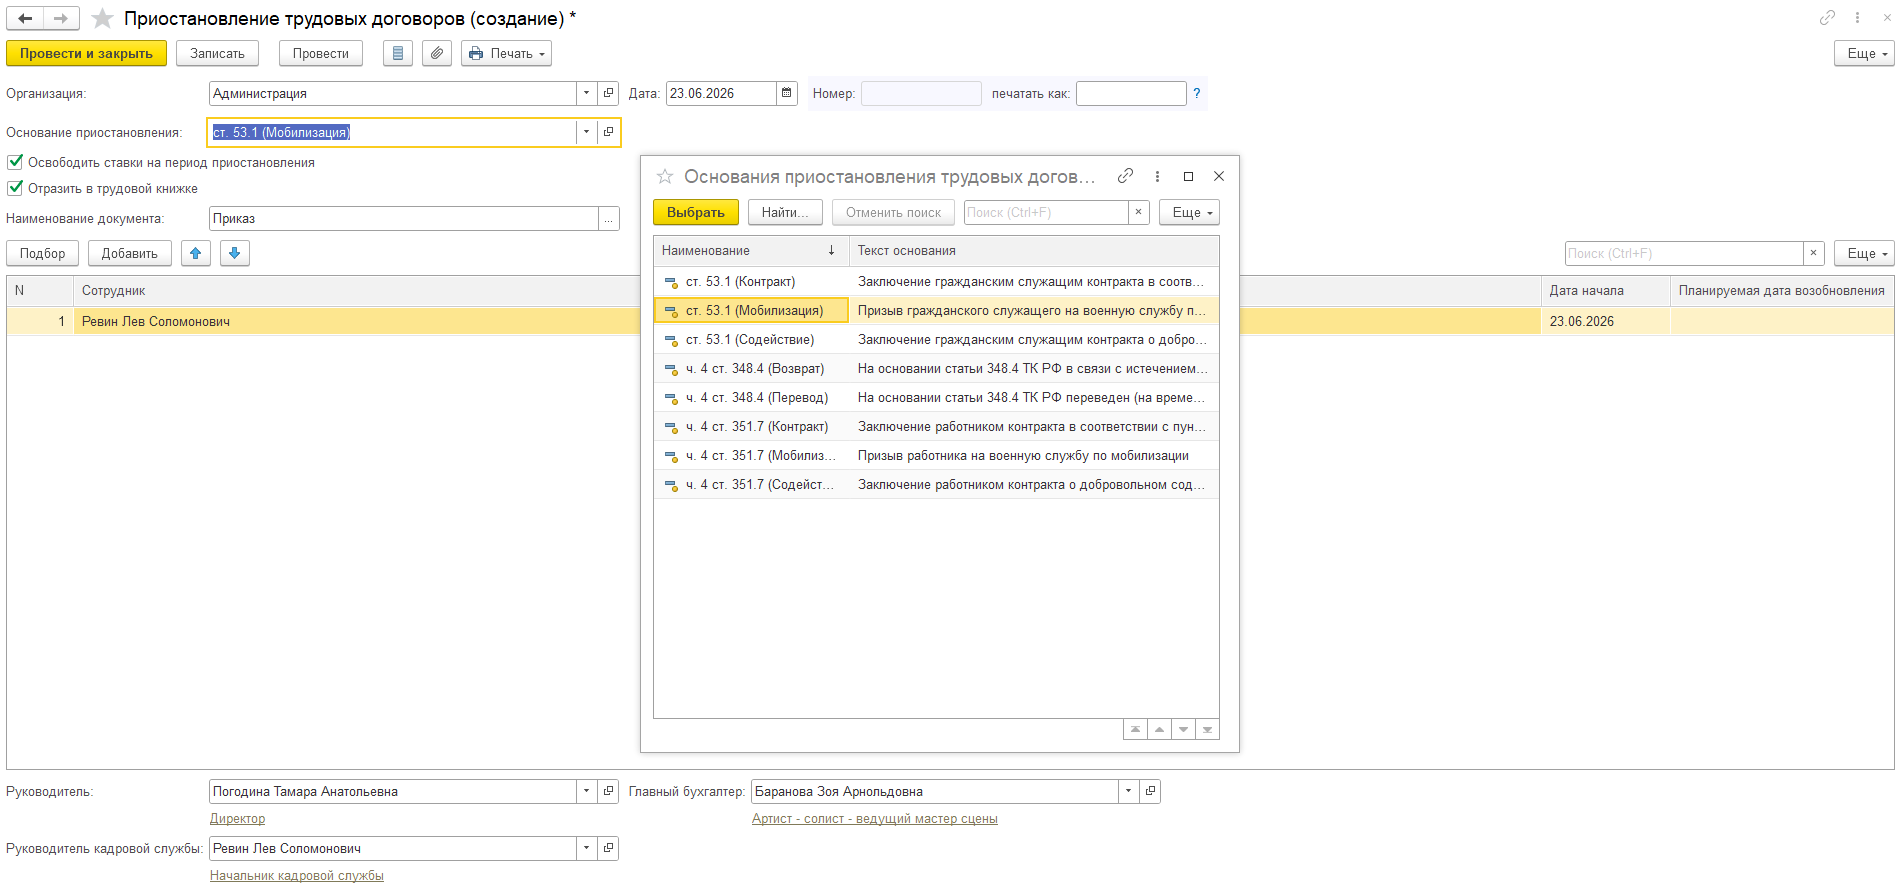The width and height of the screenshot is (1902, 886).
Task: Select the ст. 53.1 (Содействие) row
Action: (936, 340)
